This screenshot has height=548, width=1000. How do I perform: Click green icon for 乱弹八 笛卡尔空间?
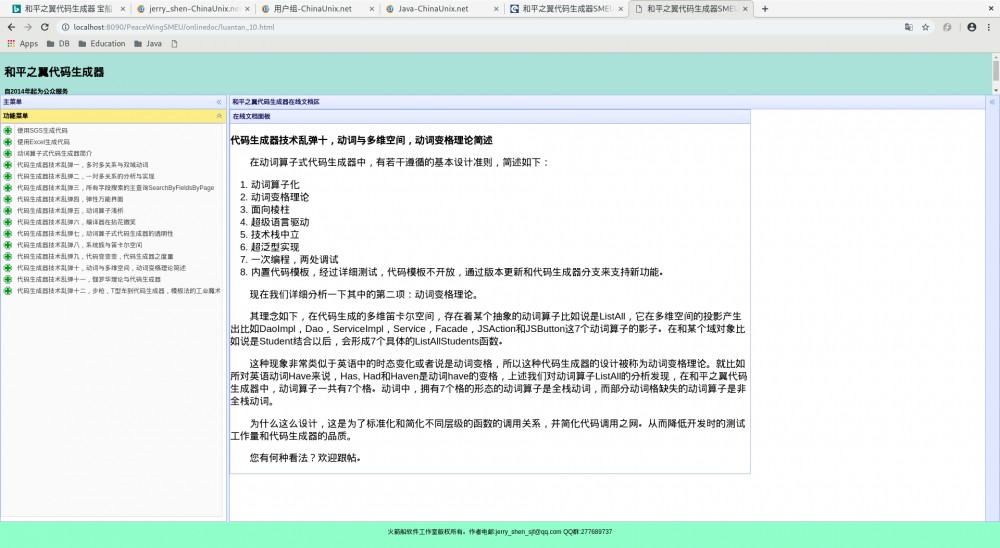pyautogui.click(x=8, y=245)
